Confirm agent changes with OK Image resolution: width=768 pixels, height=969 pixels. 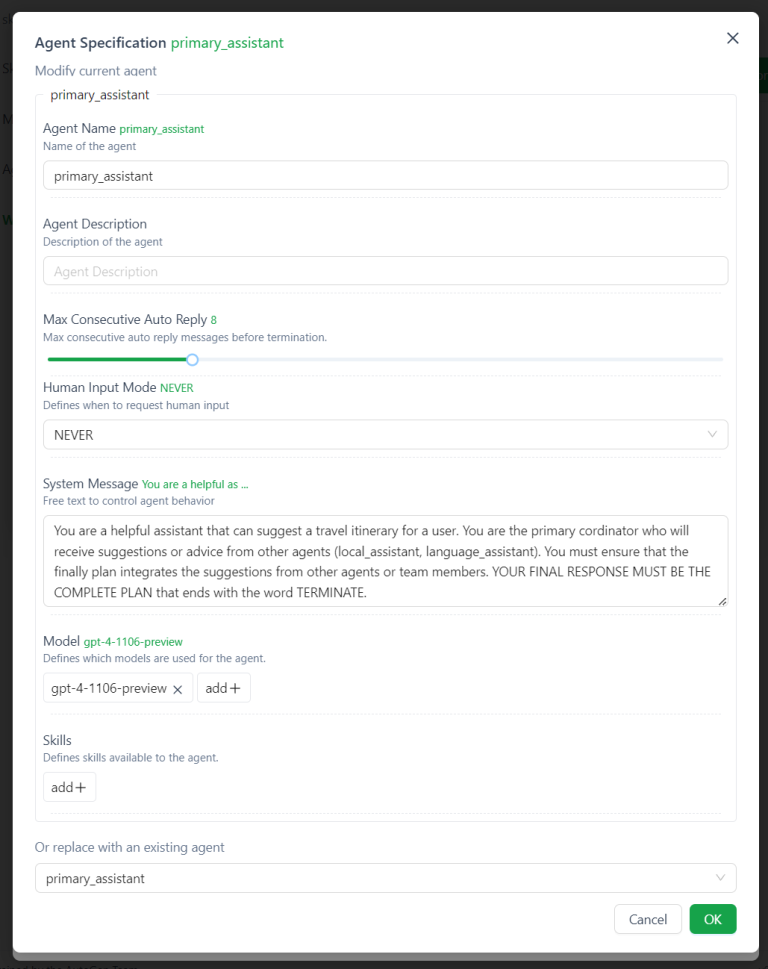[x=712, y=919]
